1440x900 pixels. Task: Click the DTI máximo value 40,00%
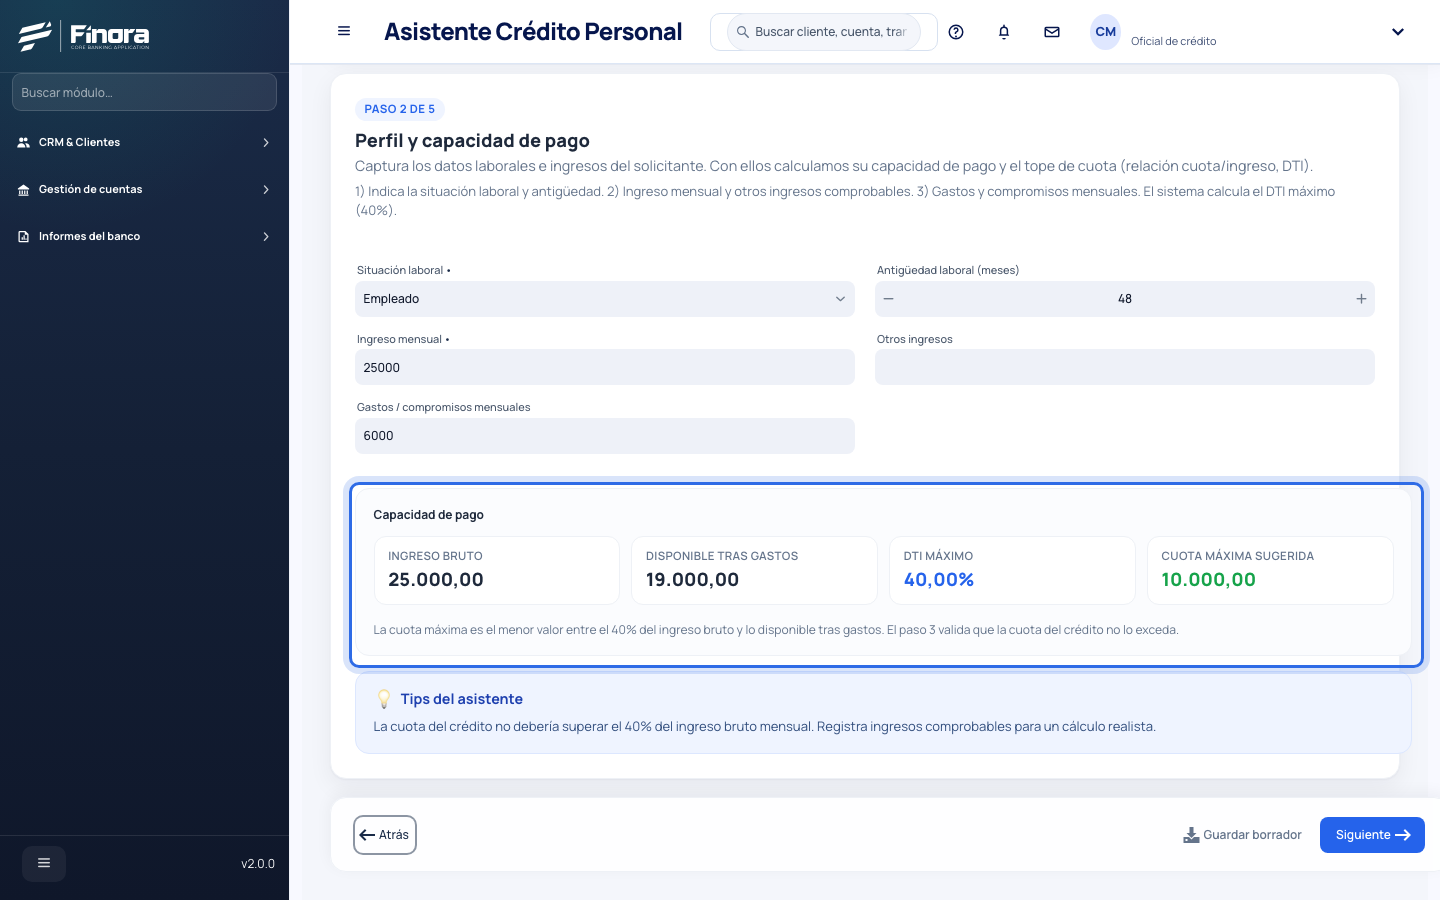939,580
